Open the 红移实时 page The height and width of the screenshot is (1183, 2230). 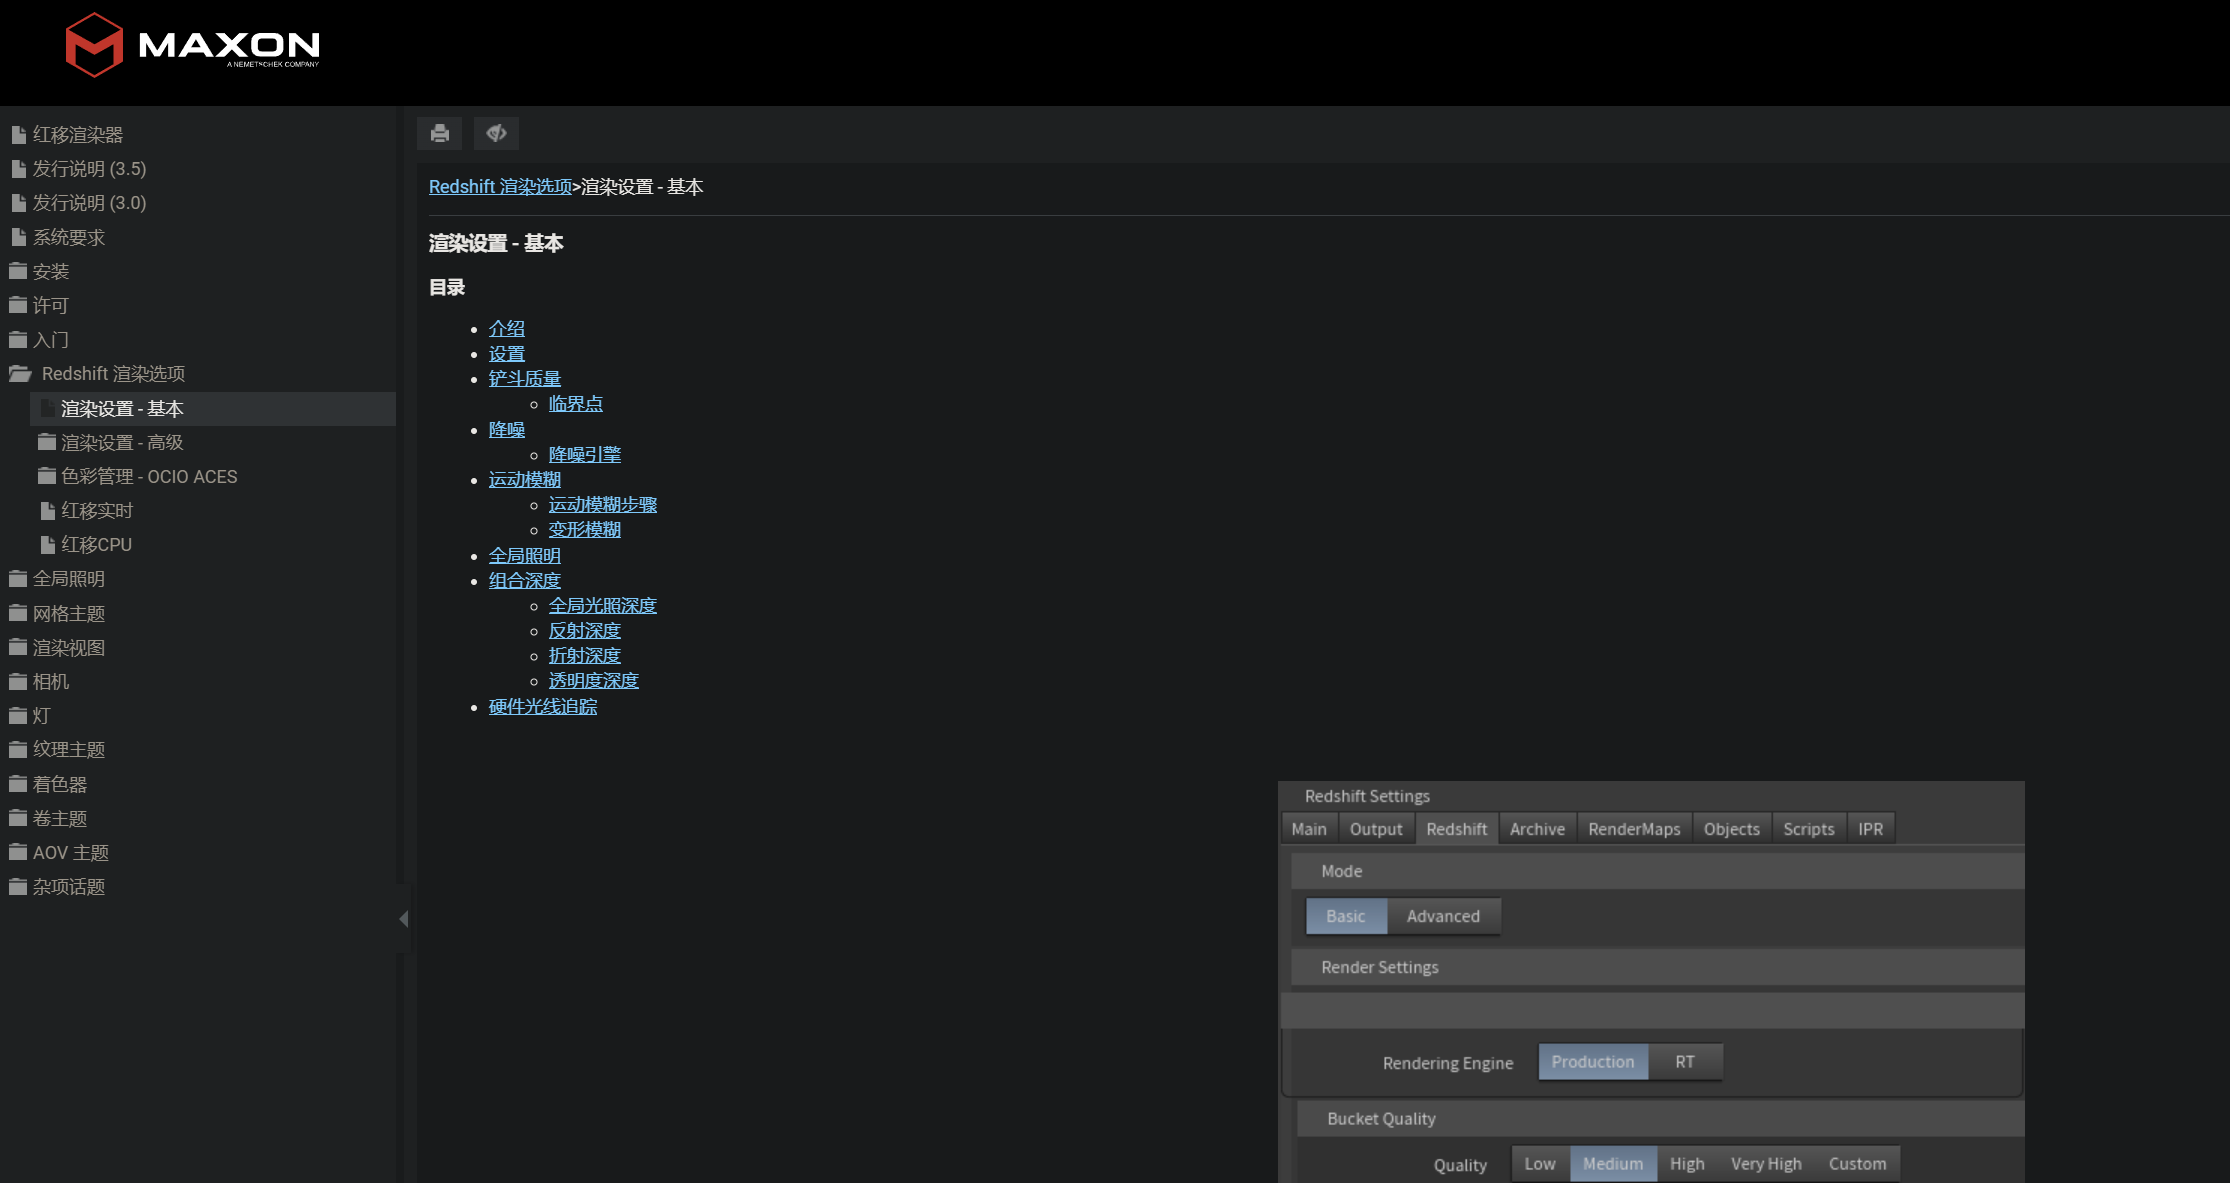pos(97,510)
